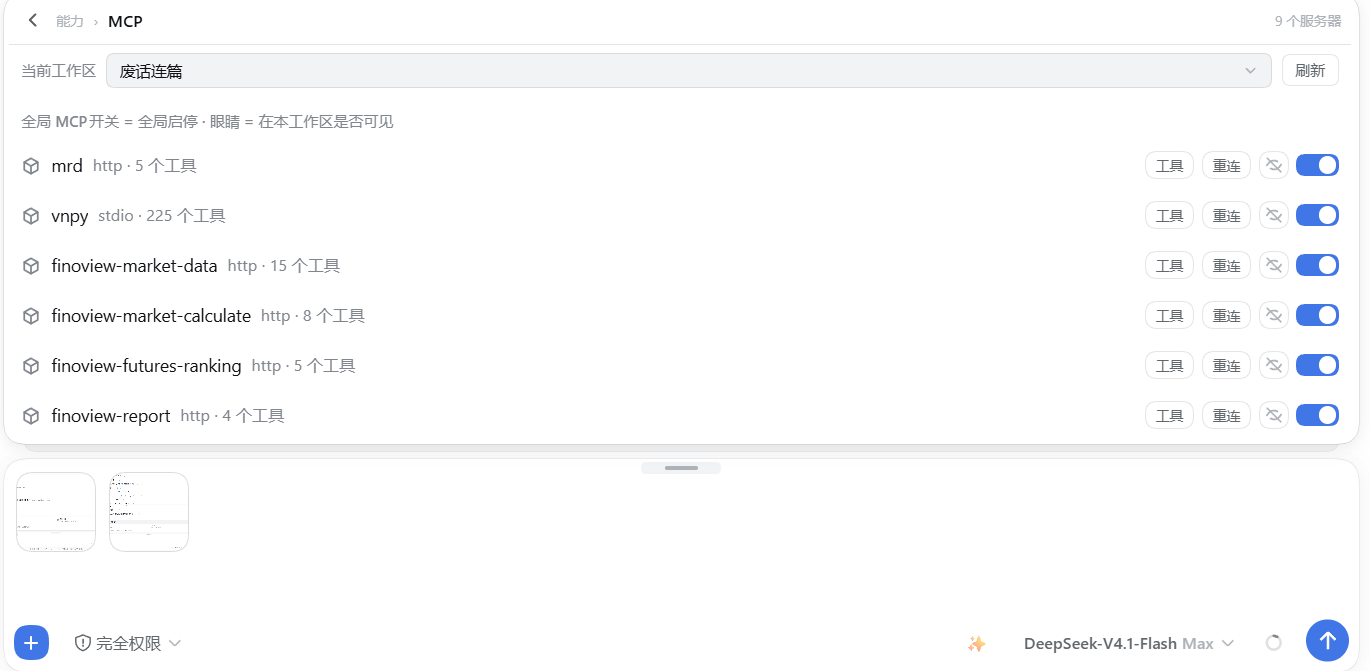Turn off the finoview-futures-ranking switch
This screenshot has height=671, width=1370.
tap(1317, 365)
